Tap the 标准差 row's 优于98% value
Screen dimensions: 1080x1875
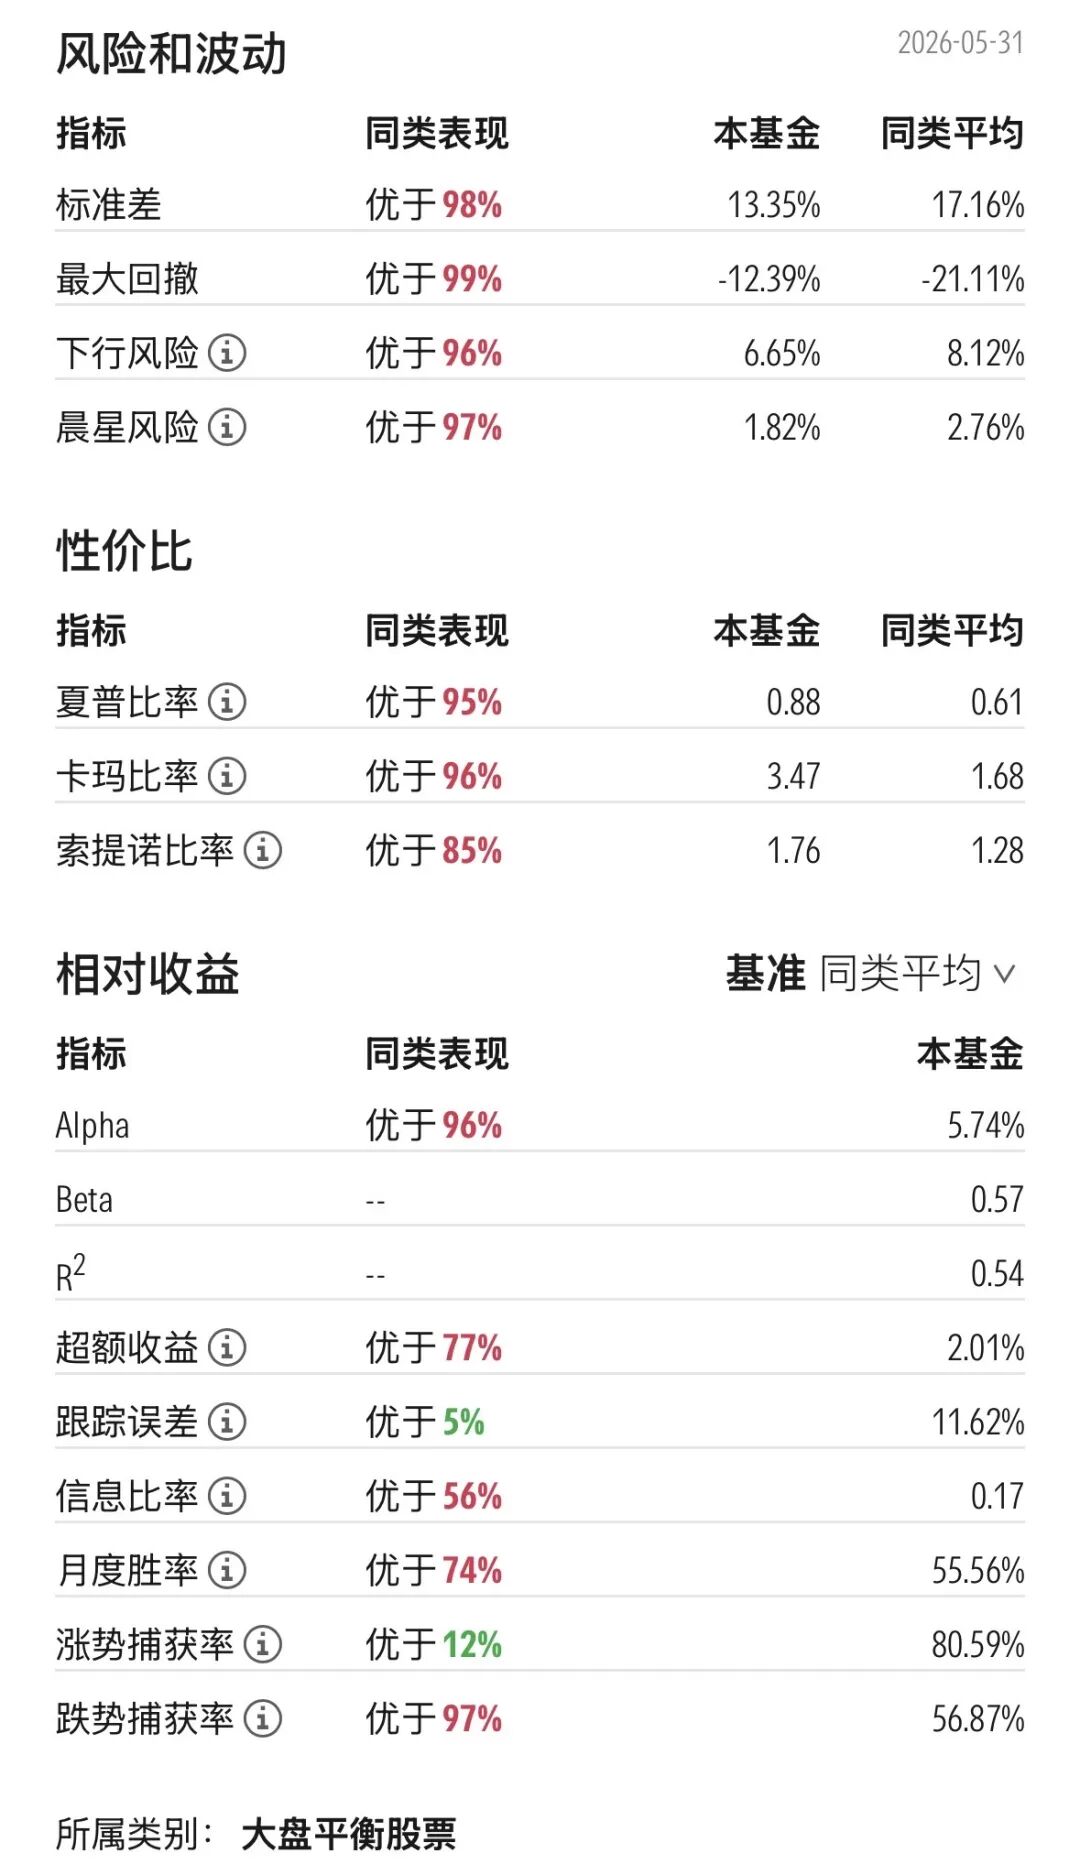coord(433,205)
